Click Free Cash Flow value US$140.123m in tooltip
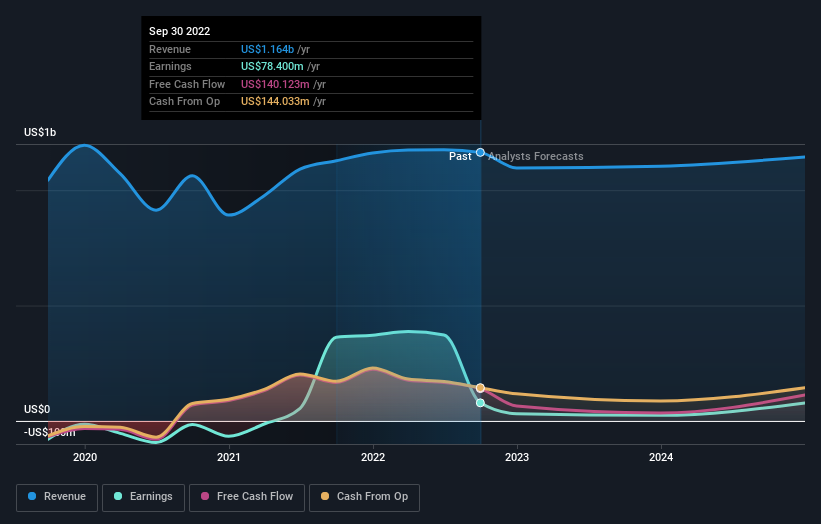This screenshot has height=524, width=821. click(275, 84)
